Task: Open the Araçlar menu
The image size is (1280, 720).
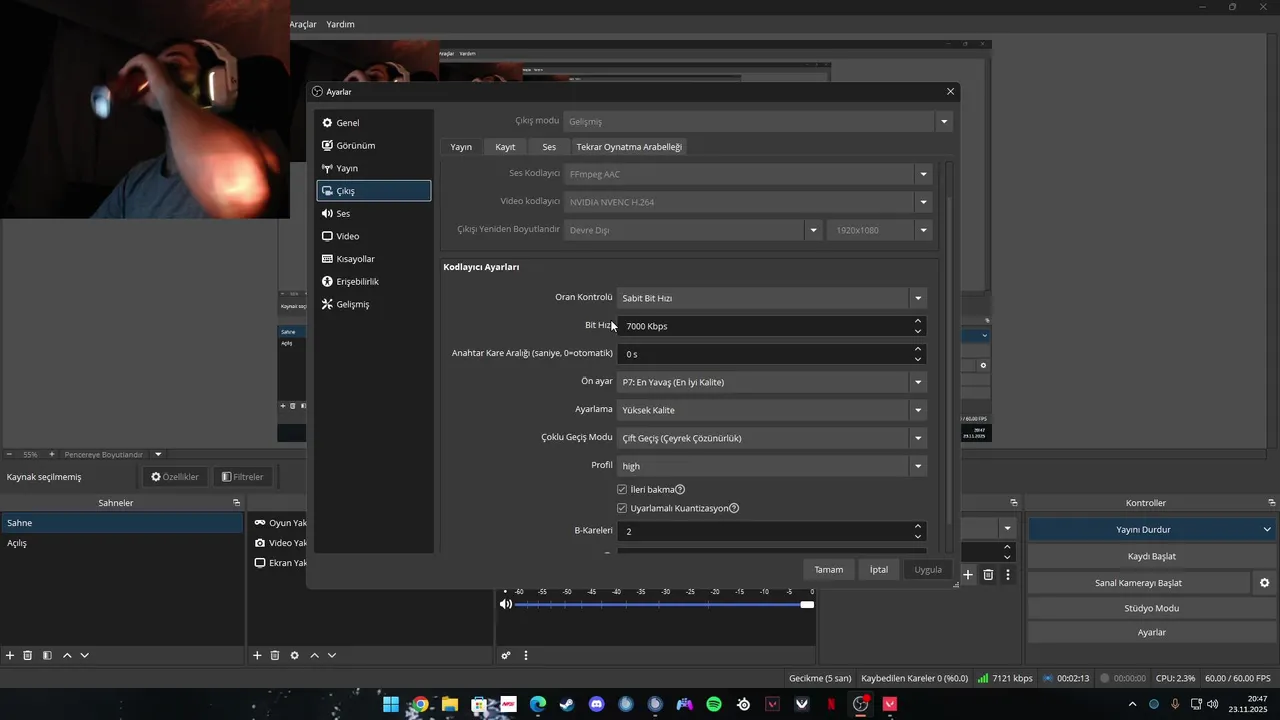Action: [303, 24]
